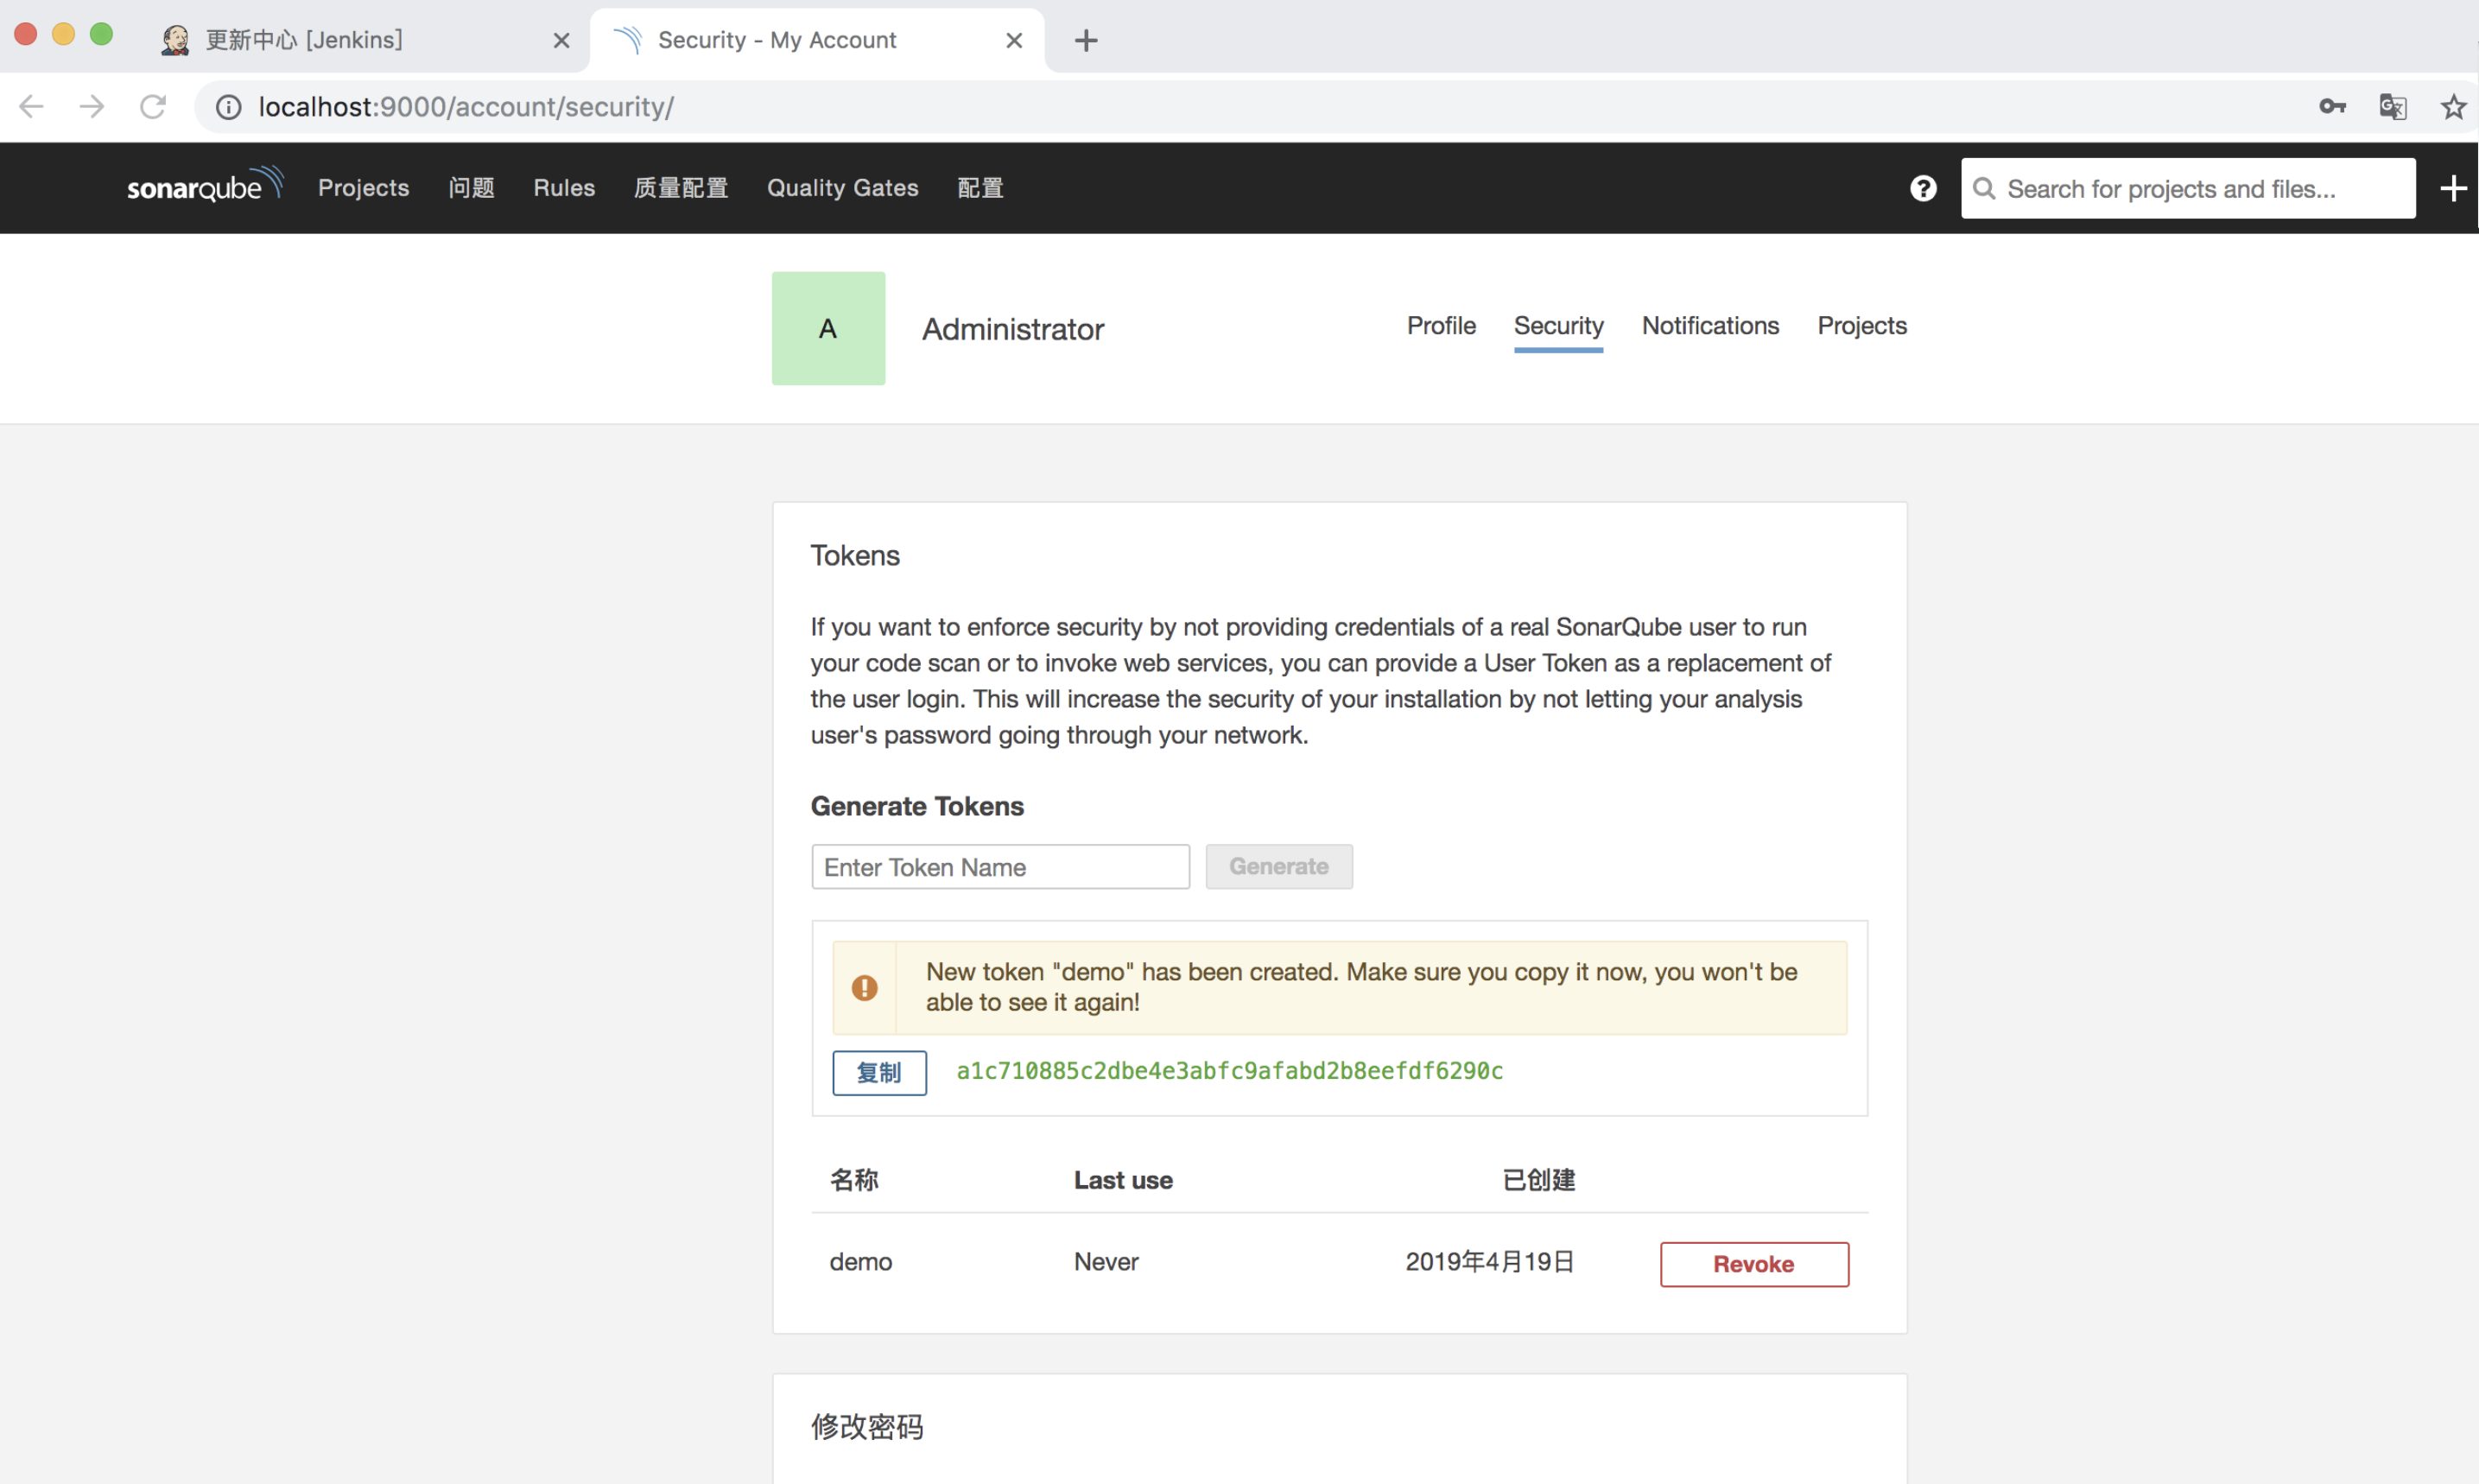The width and height of the screenshot is (2479, 1484).
Task: Open the Projects menu item
Action: [x=362, y=187]
